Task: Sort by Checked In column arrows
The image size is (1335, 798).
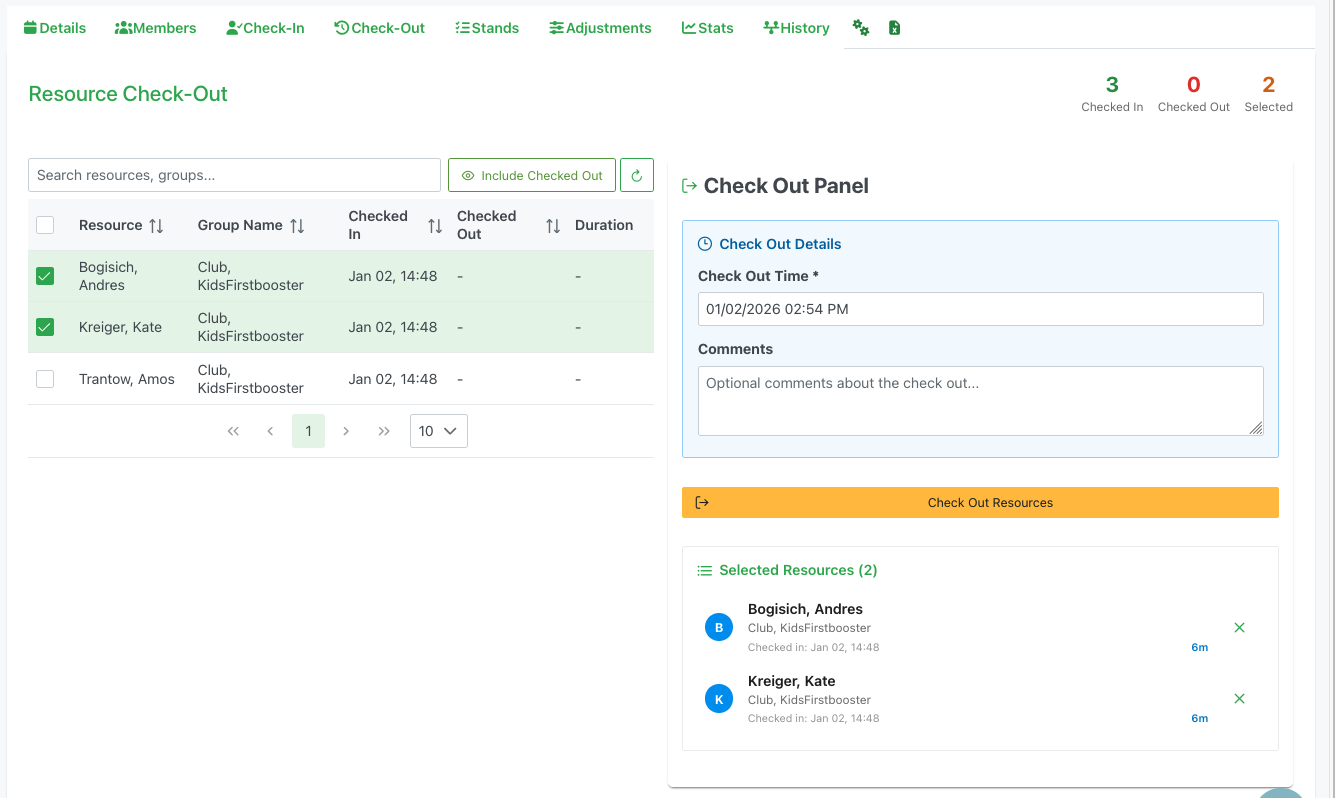Action: point(435,226)
